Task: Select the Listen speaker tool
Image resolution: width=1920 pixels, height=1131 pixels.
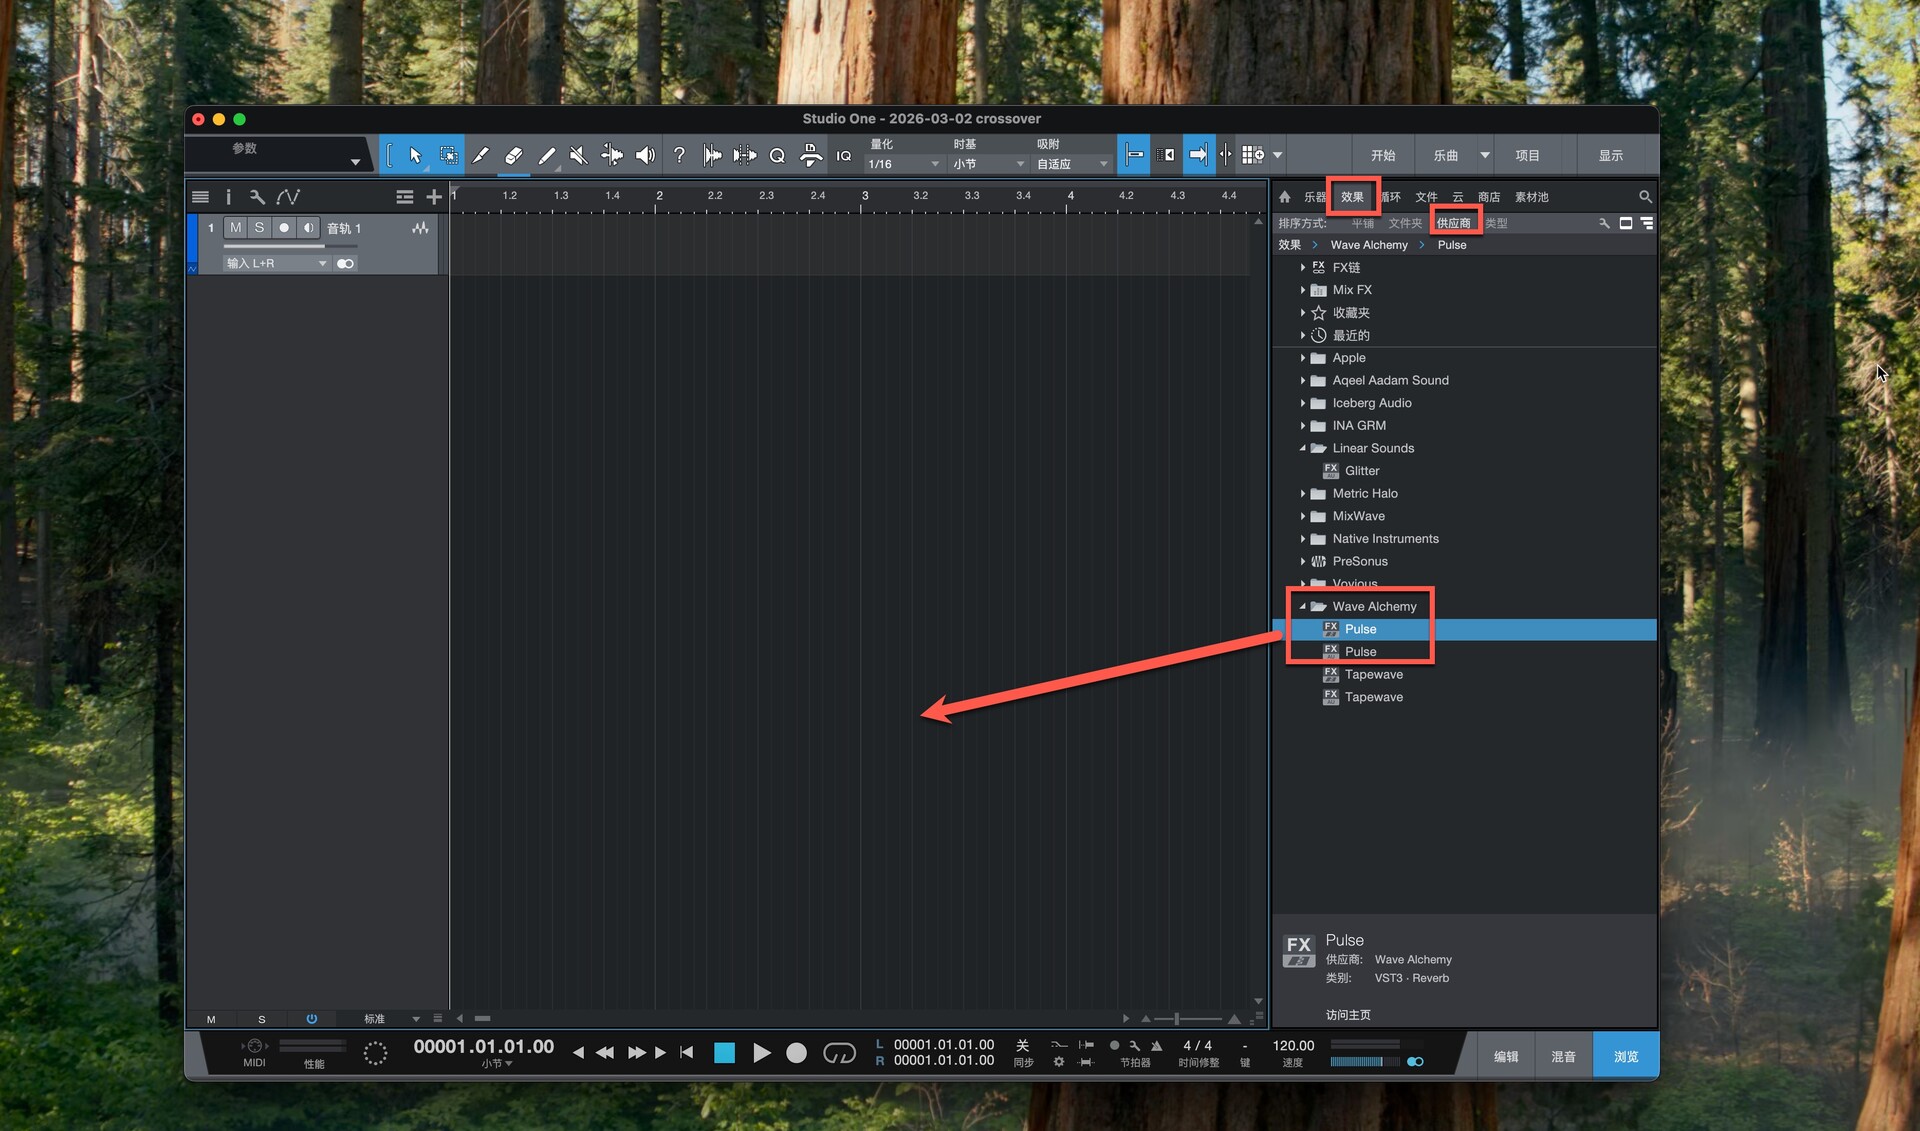Action: [x=645, y=155]
